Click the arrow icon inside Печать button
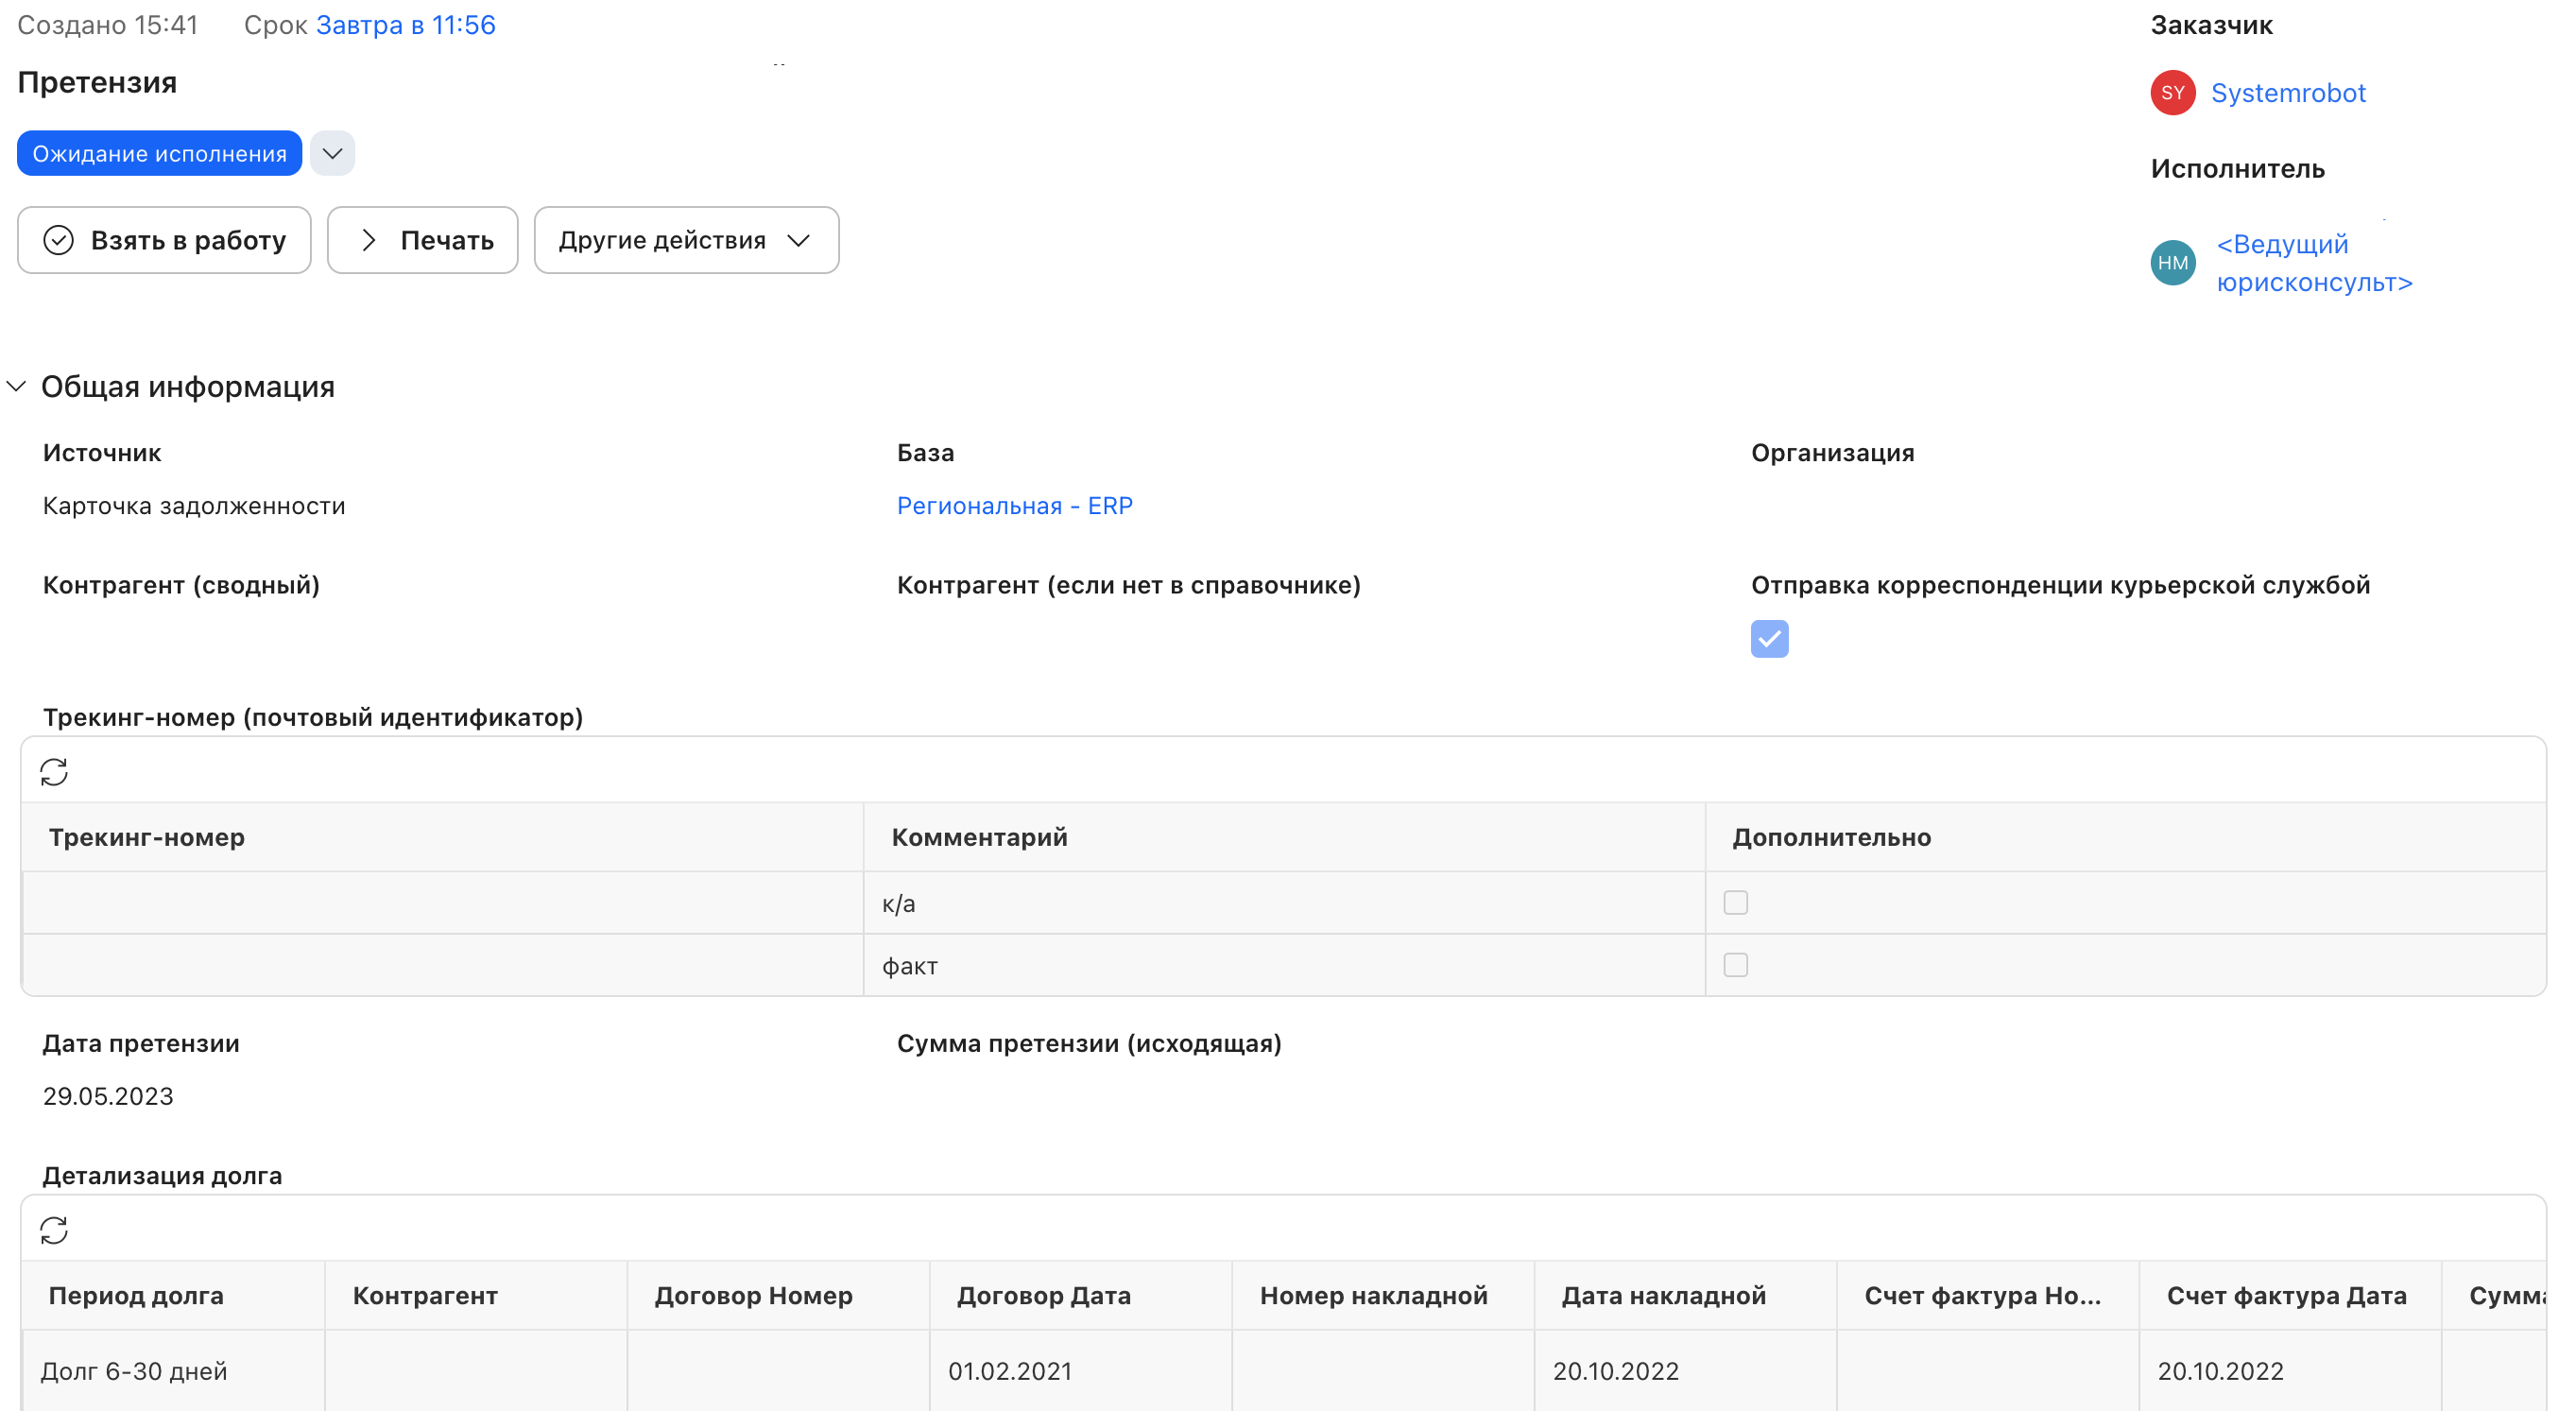The width and height of the screenshot is (2576, 1411). pyautogui.click(x=369, y=240)
